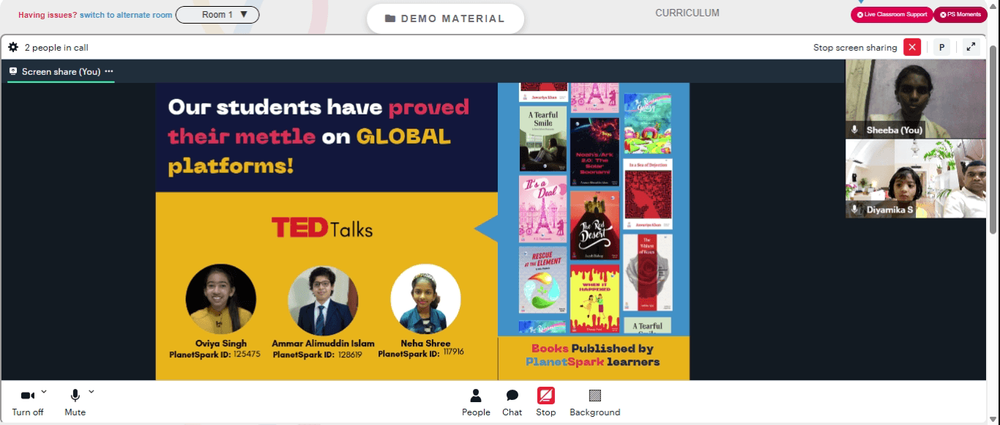Open Screen share tab options ellipsis
Screen dimensions: 1000x425
[109, 71]
